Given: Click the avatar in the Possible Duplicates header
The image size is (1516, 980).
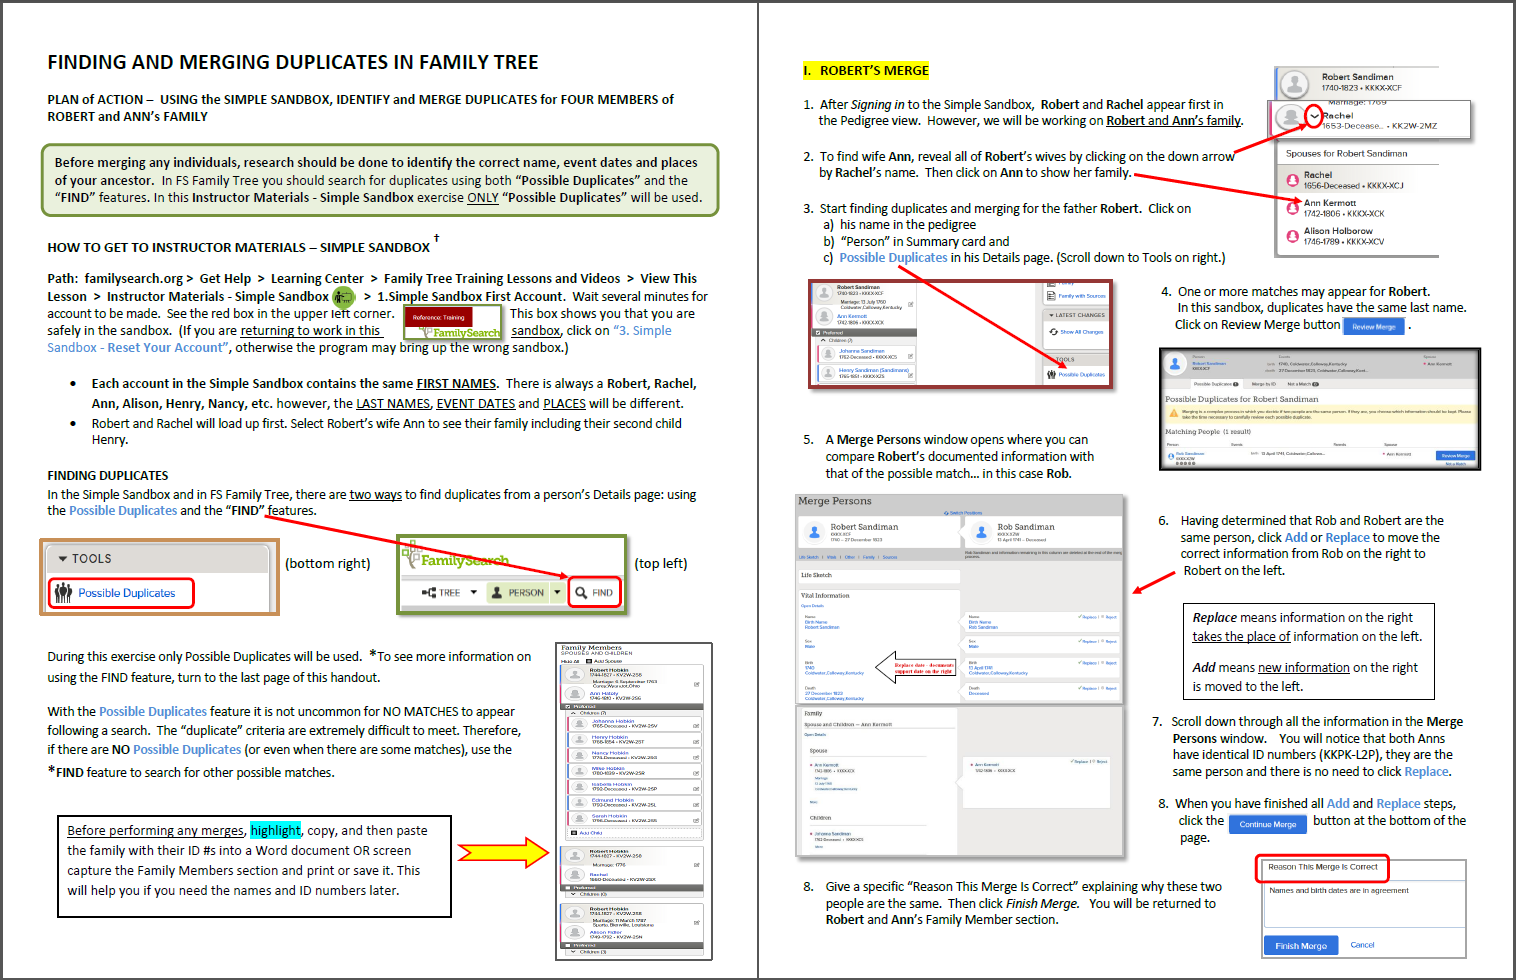Looking at the screenshot, I should [x=1175, y=364].
